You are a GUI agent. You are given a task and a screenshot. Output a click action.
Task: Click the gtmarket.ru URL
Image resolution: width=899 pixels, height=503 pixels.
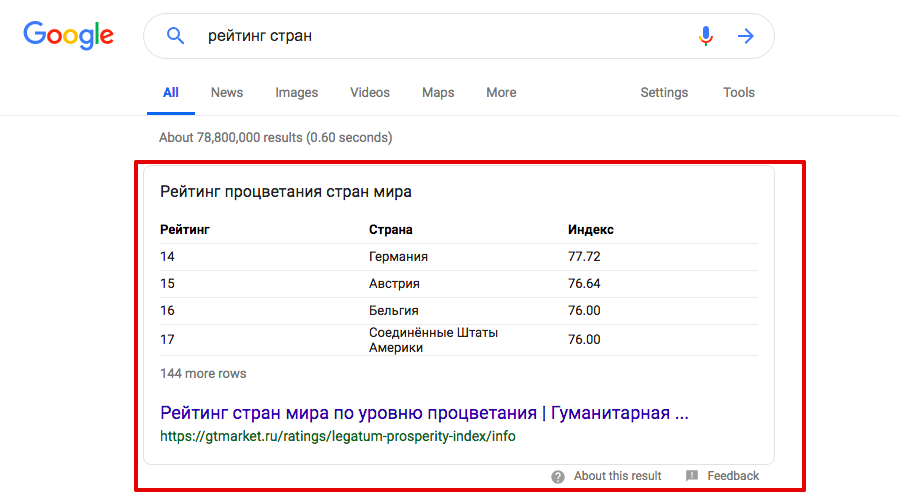tap(338, 436)
